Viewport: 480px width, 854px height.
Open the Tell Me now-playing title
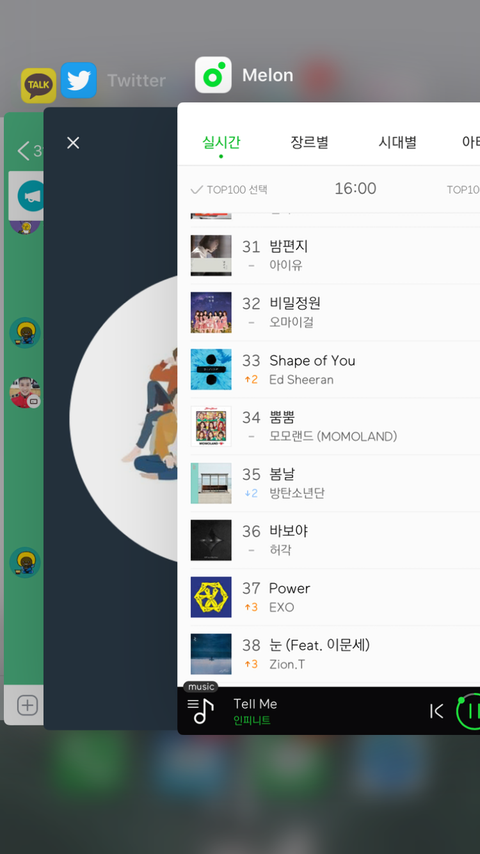pyautogui.click(x=255, y=704)
